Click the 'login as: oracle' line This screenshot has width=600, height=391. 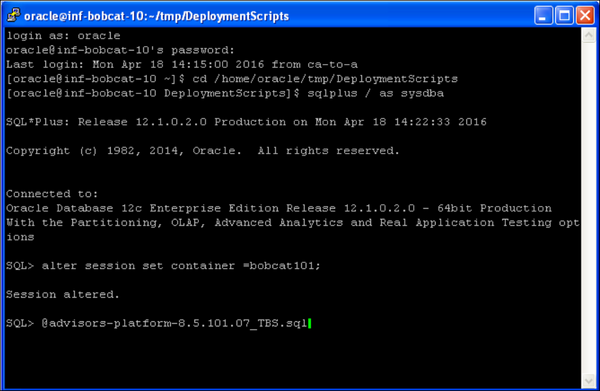point(63,36)
